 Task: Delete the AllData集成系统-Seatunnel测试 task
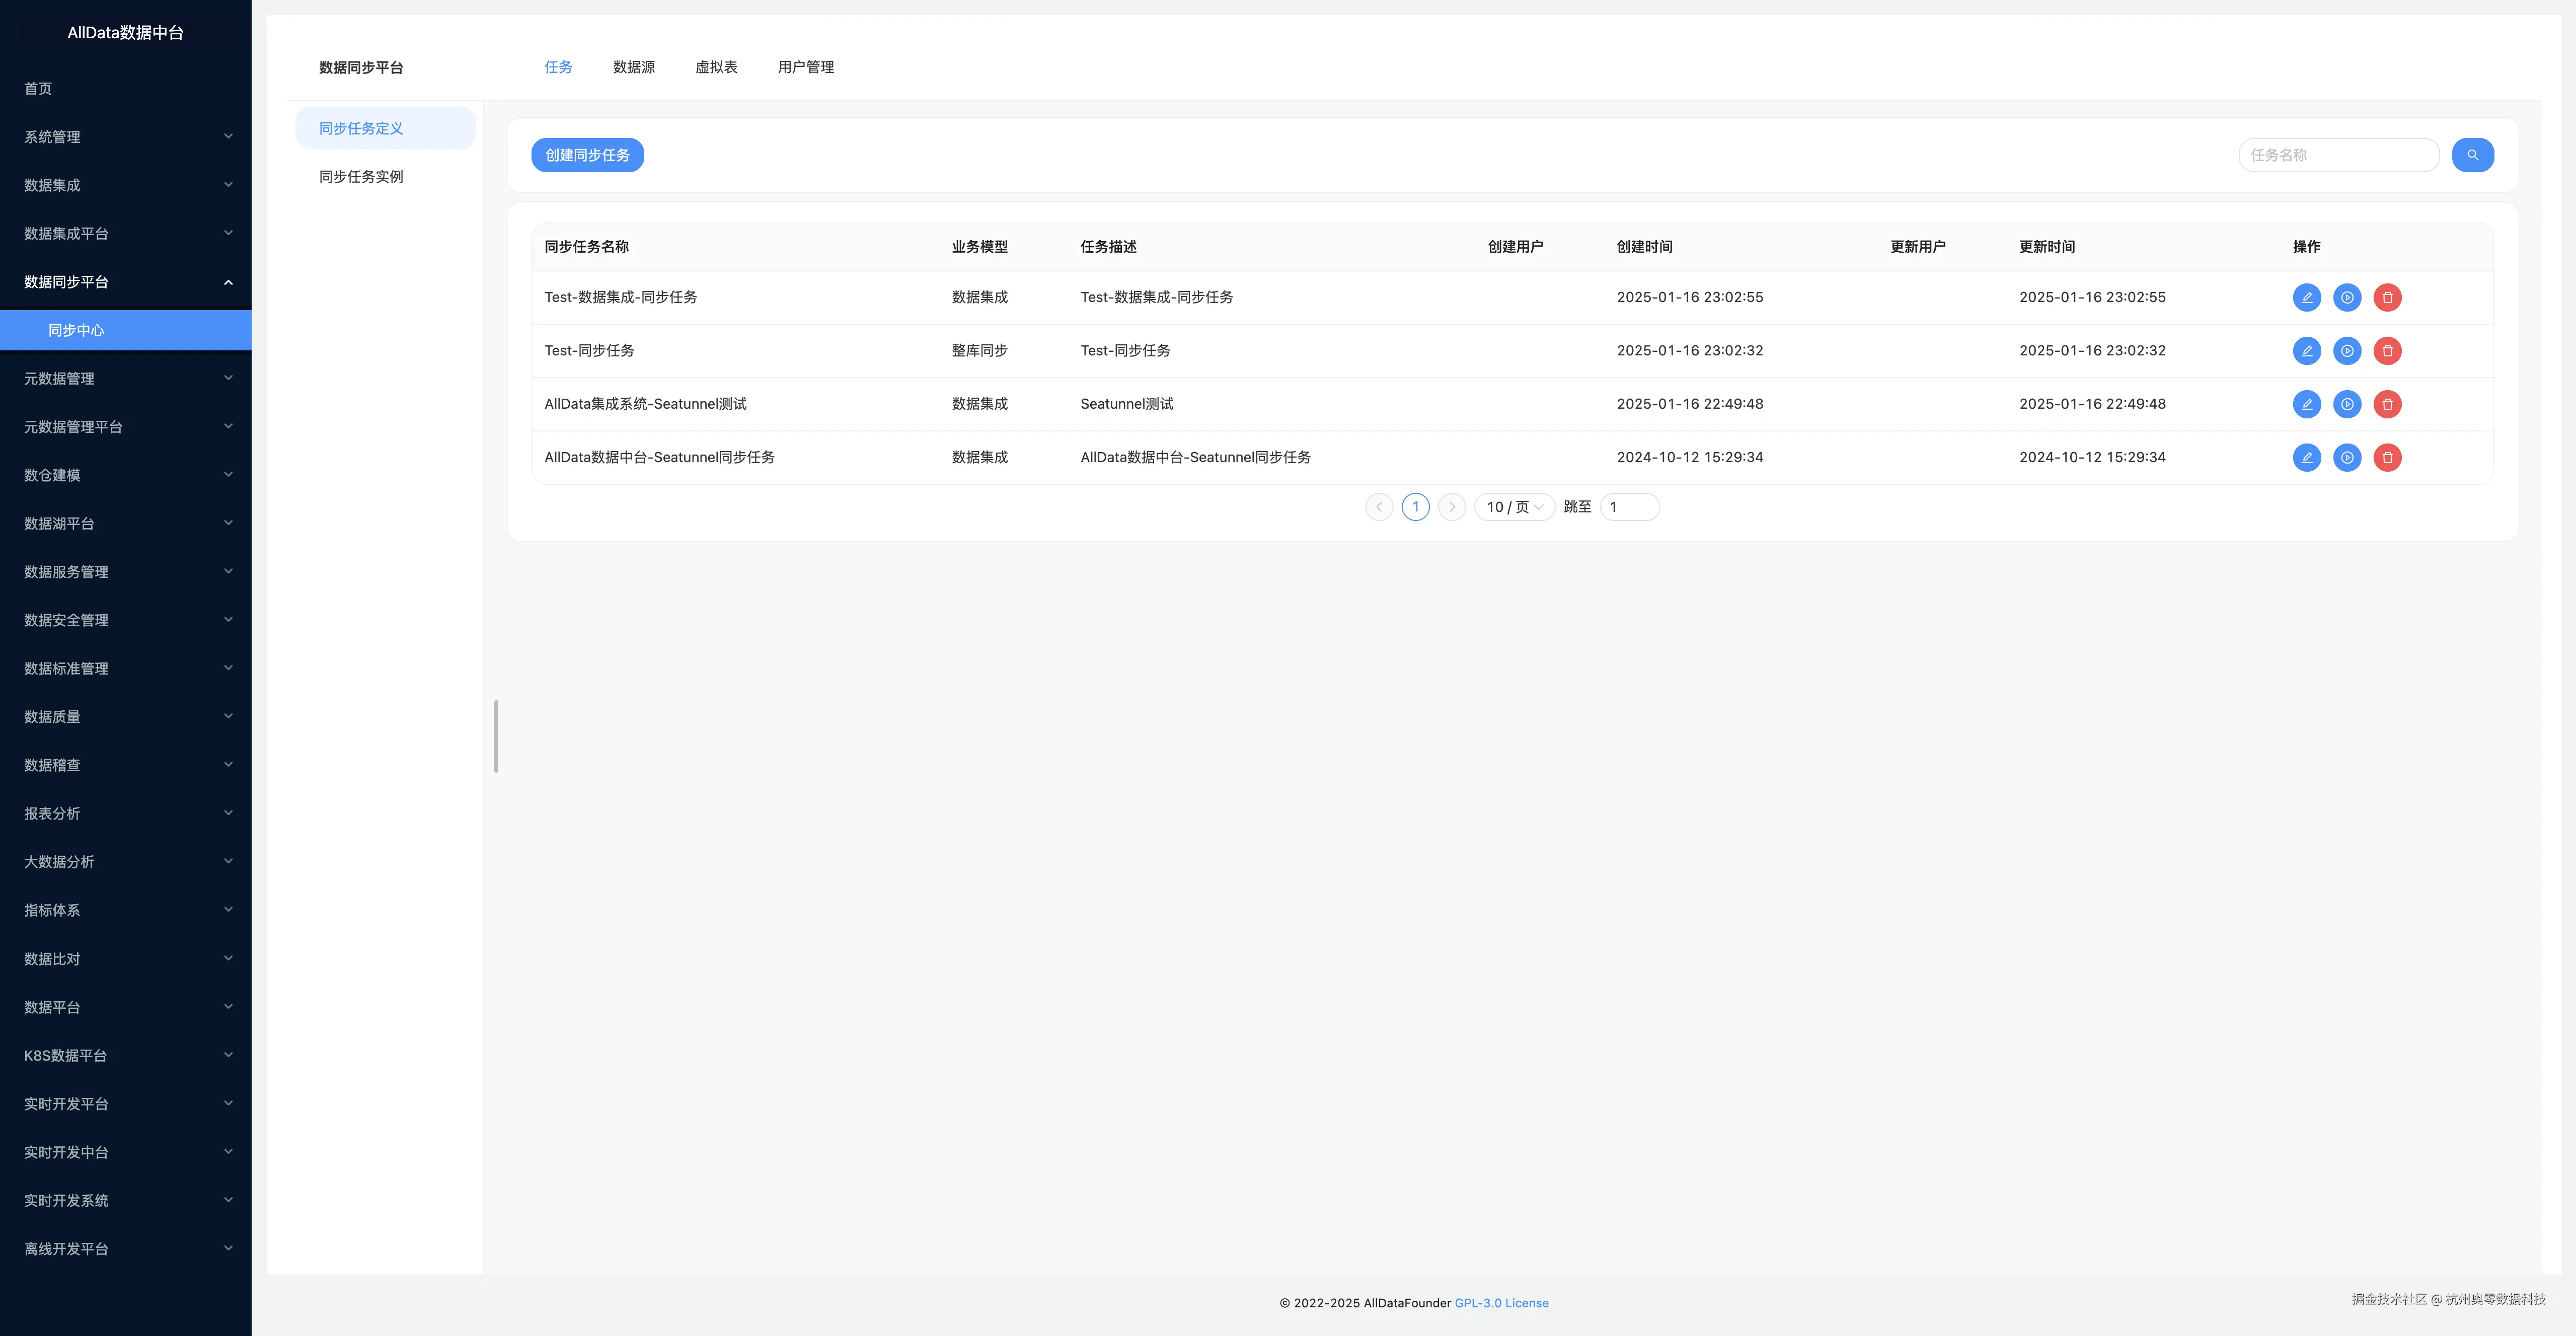[2387, 404]
